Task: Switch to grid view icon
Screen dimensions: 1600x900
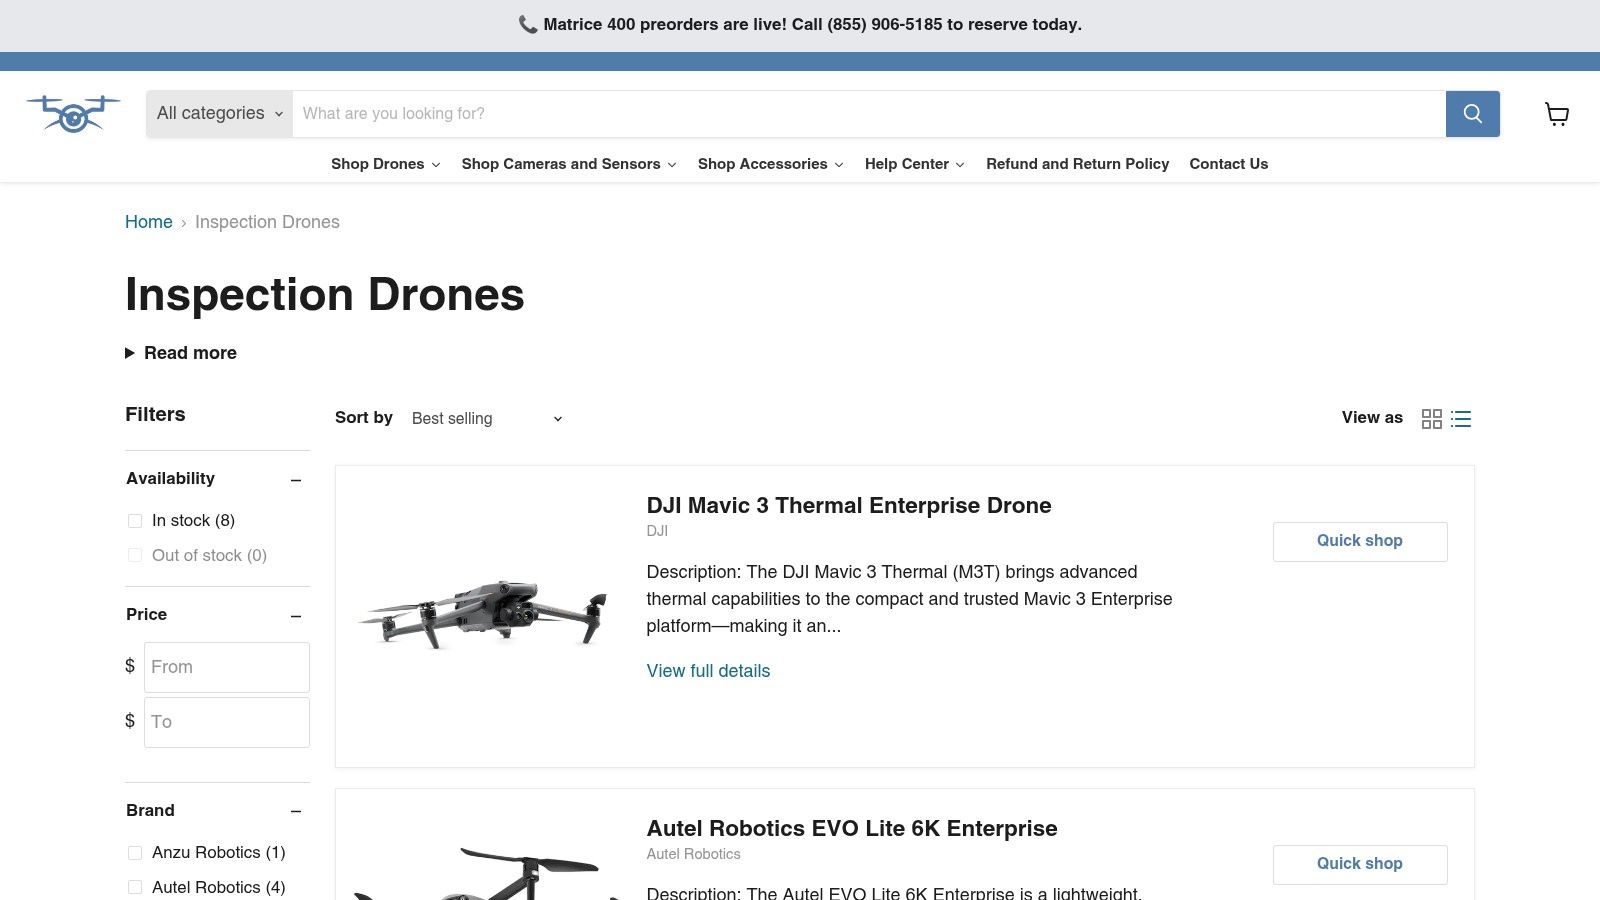Action: [x=1432, y=419]
